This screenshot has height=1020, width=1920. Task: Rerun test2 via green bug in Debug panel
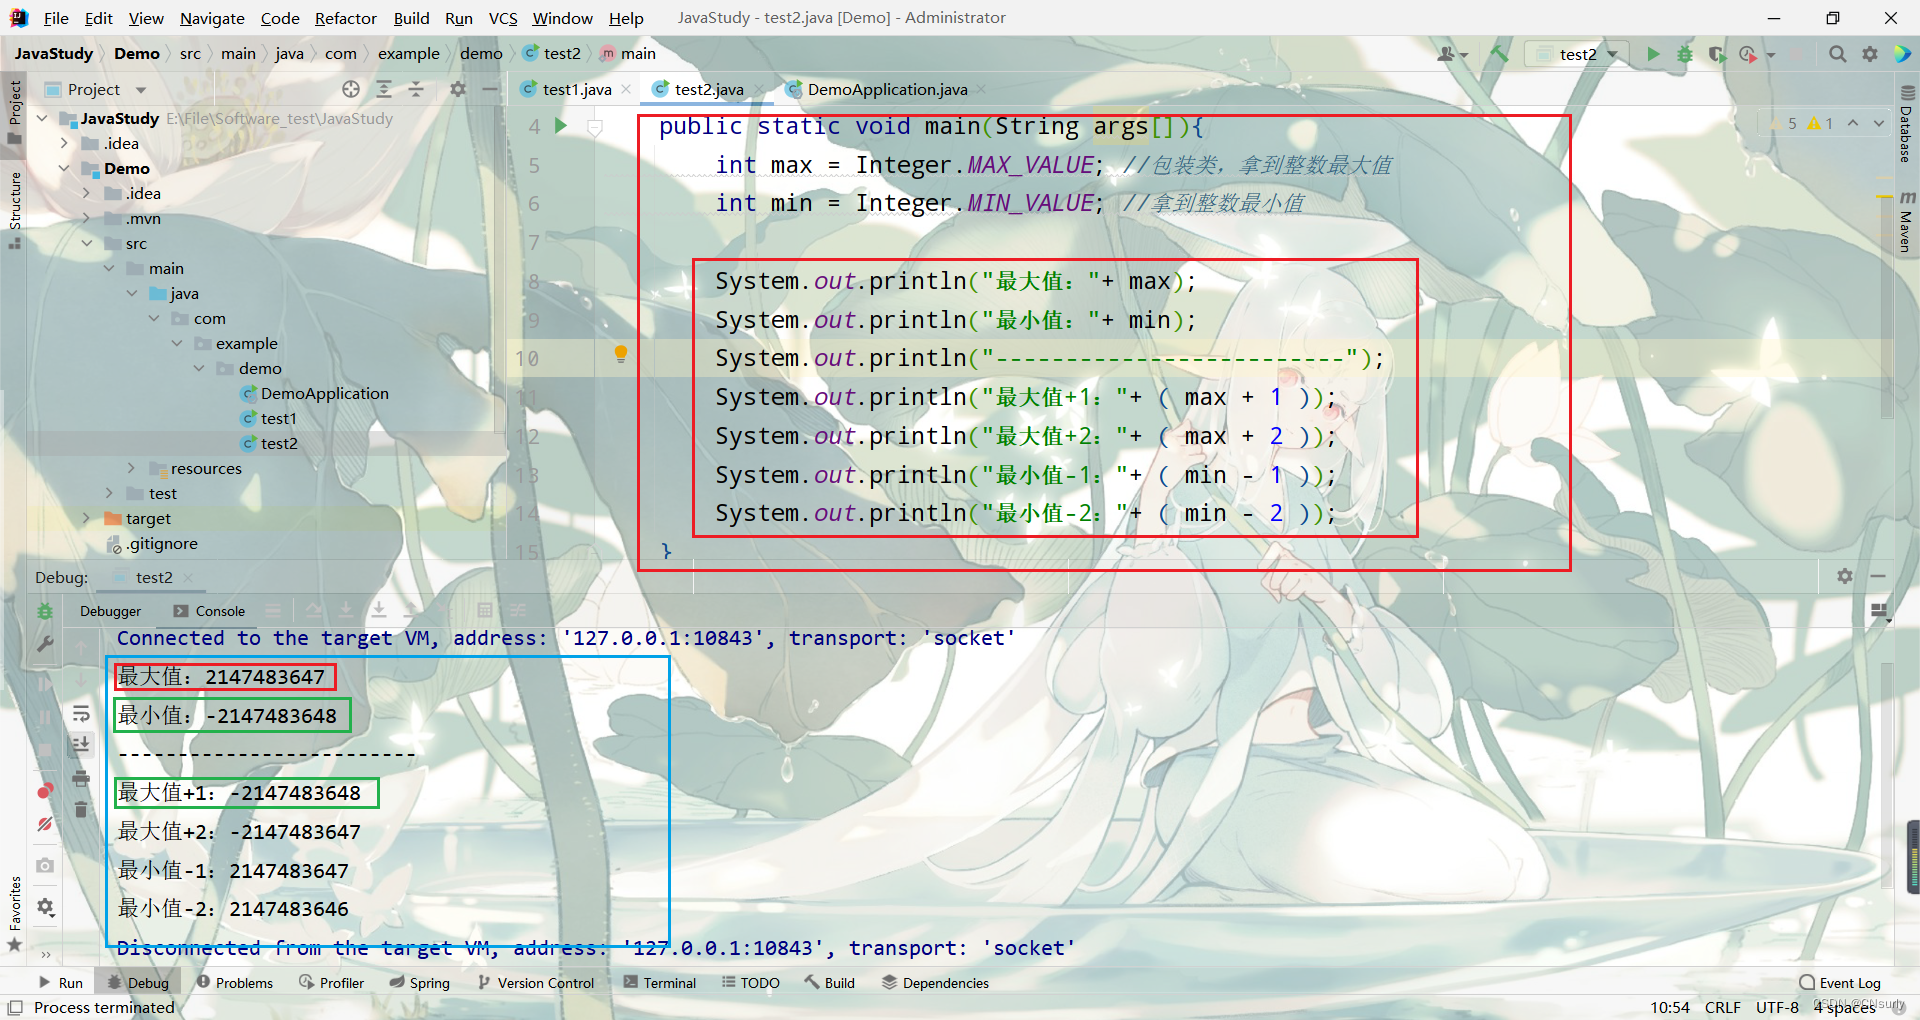tap(45, 611)
